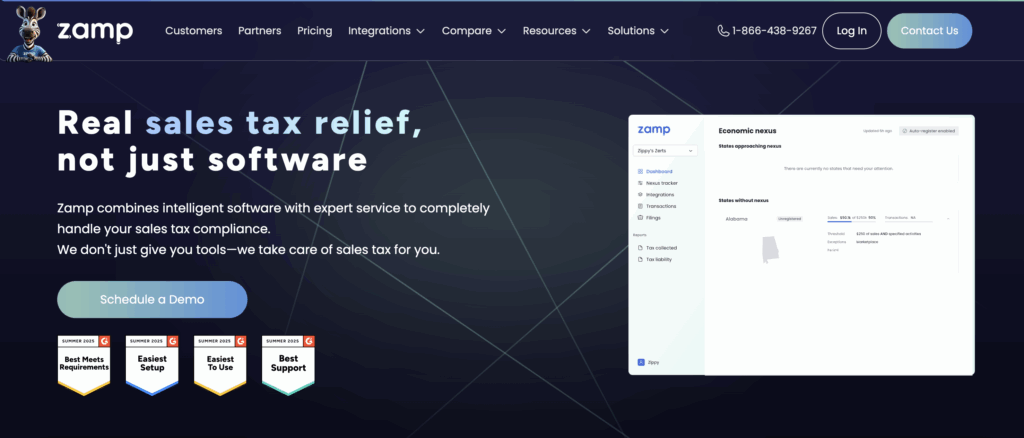Screen dimensions: 1024x438
Task: Click the Auto-register enabled badge
Action: click(x=929, y=131)
